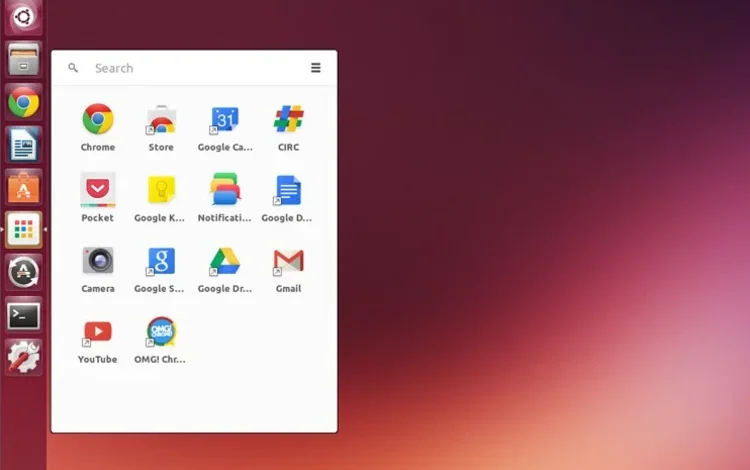The image size is (750, 470).
Task: Open the Ubuntu Dash home button
Action: 23,17
